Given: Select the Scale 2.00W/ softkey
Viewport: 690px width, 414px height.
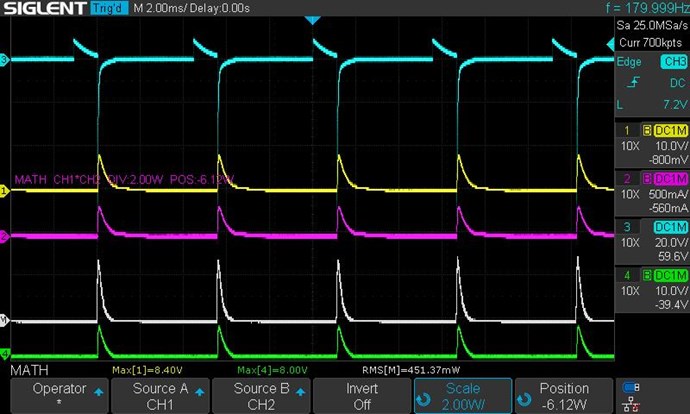Looking at the screenshot, I should [x=463, y=396].
